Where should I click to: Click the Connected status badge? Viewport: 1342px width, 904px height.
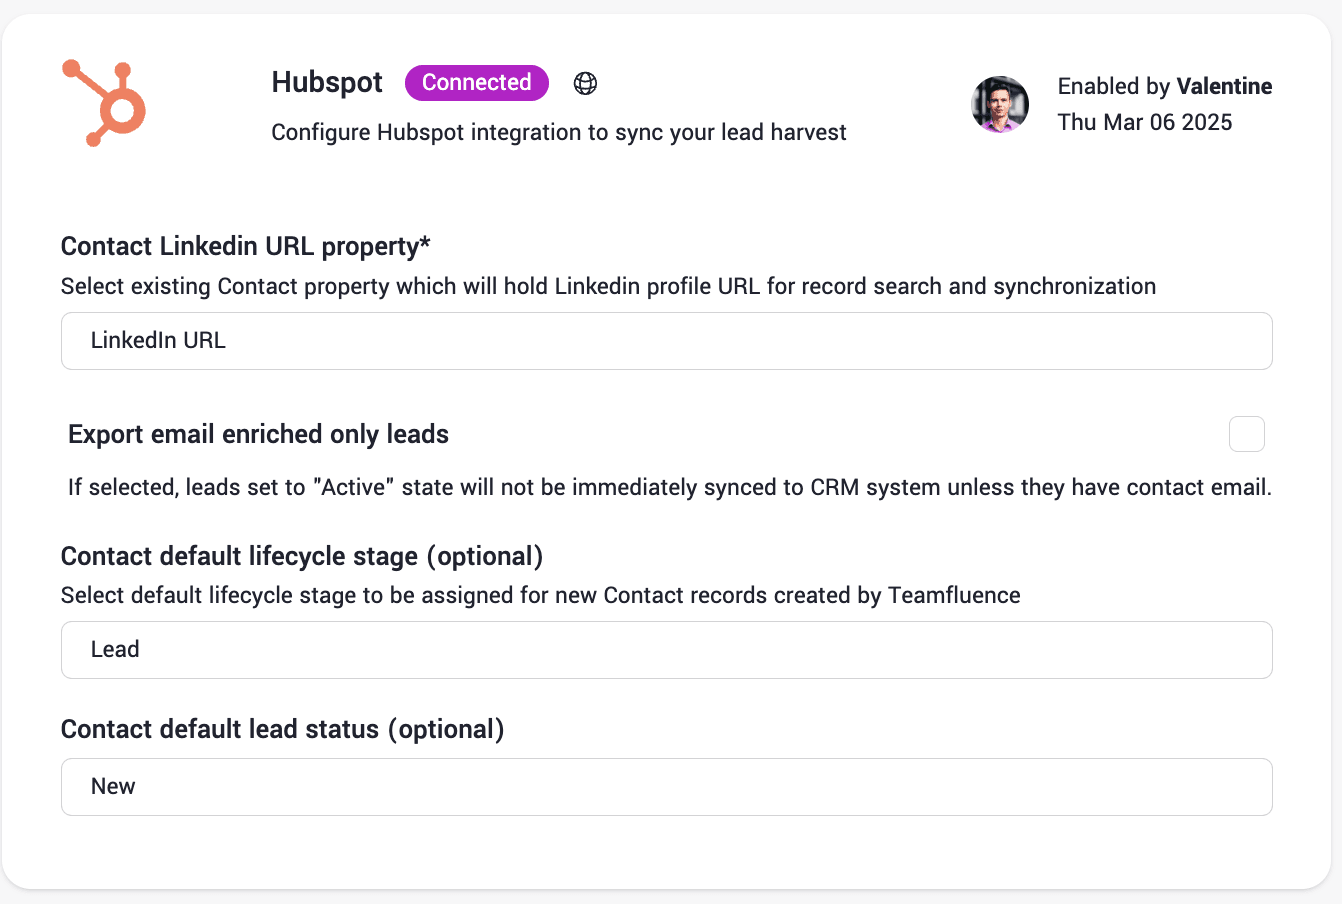tap(476, 83)
